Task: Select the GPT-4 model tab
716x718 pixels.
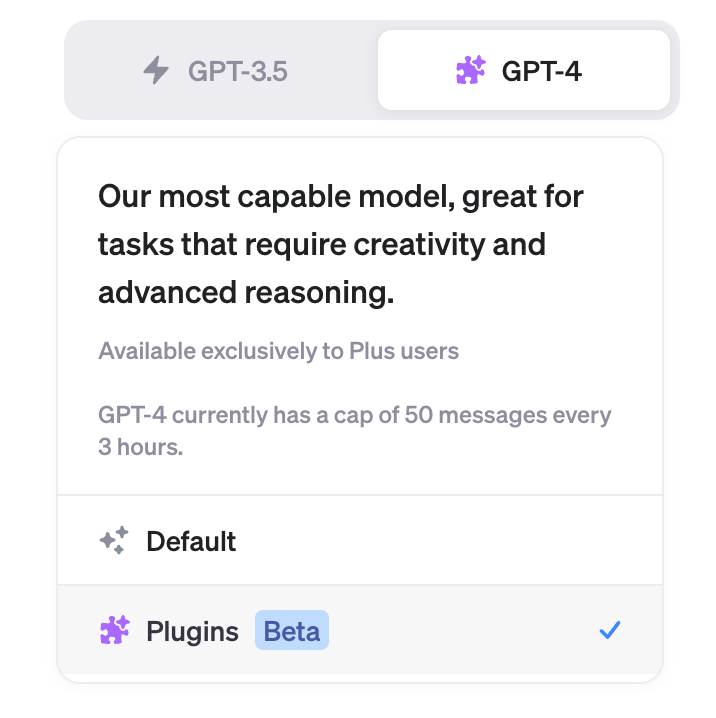Action: [523, 71]
